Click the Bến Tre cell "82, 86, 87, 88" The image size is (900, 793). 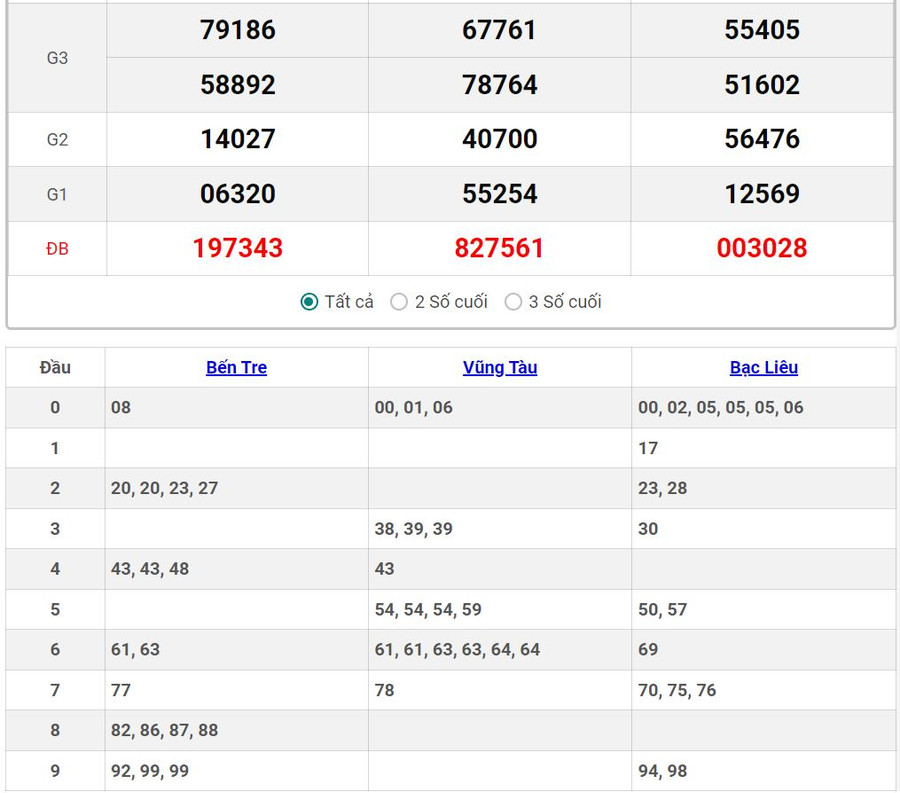coord(165,730)
